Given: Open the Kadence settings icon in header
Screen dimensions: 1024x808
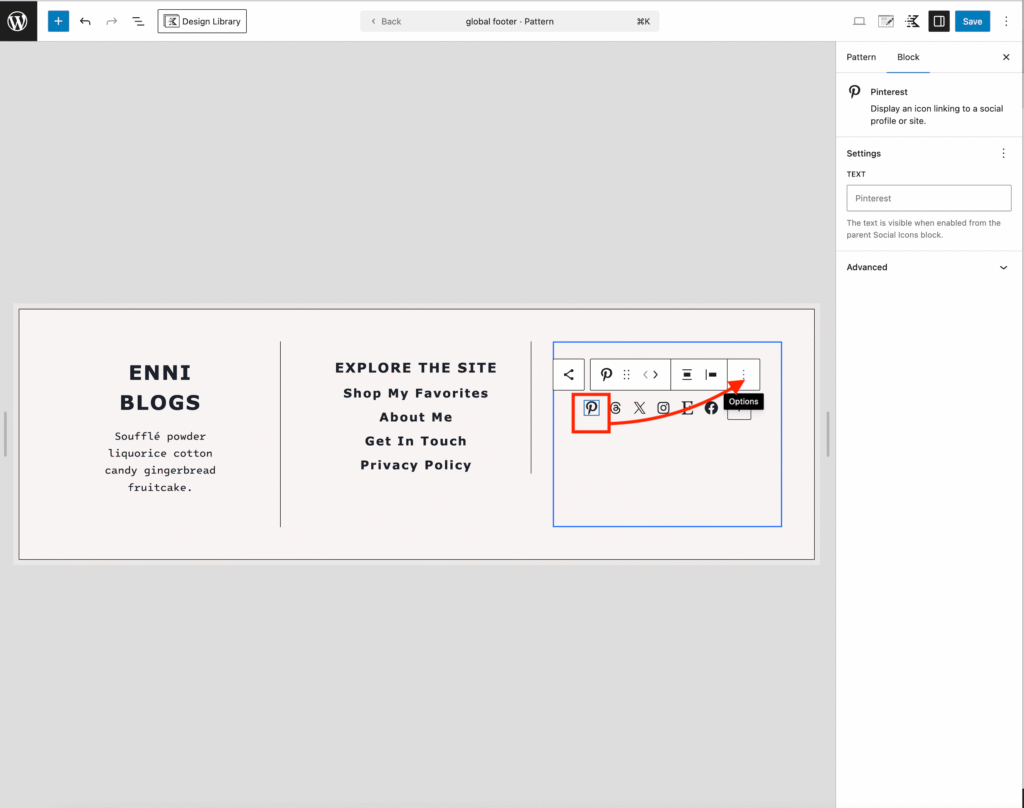Looking at the screenshot, I should point(912,21).
